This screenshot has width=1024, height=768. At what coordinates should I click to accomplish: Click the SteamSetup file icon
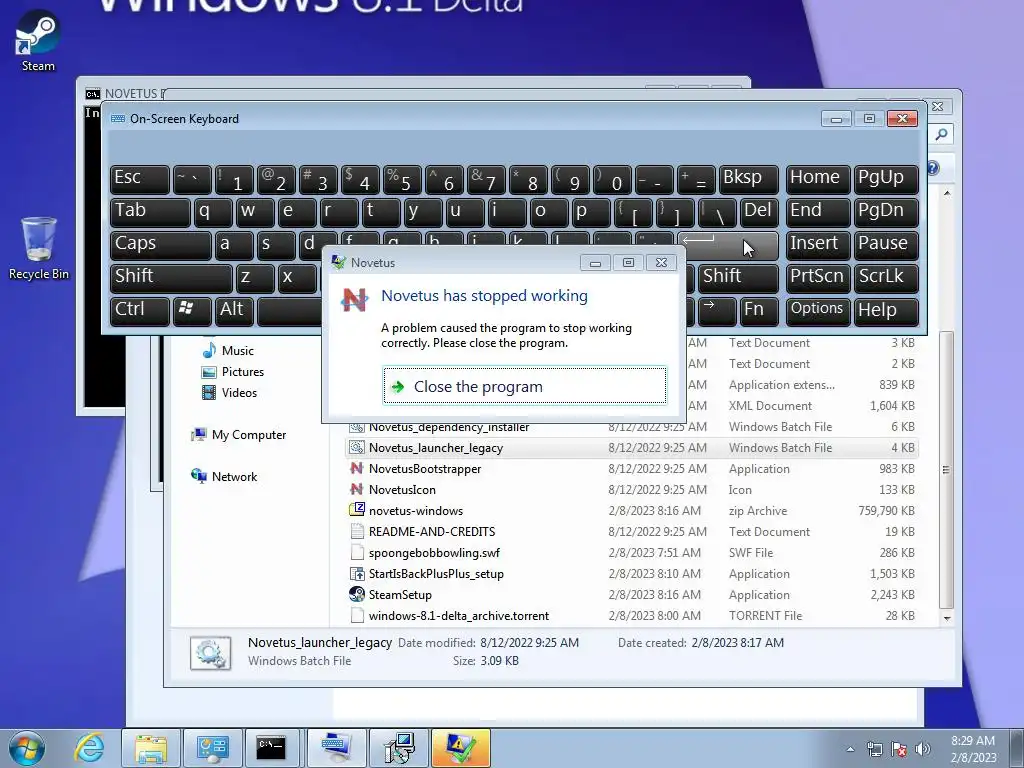click(357, 594)
